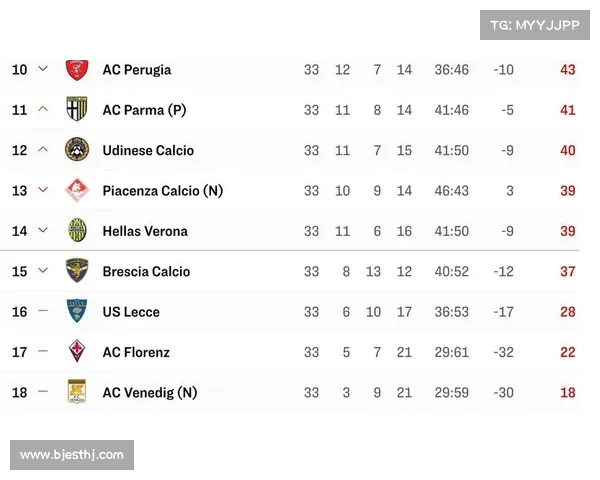Open the Udinese Calcio logo
The image size is (600, 480).
77,149
